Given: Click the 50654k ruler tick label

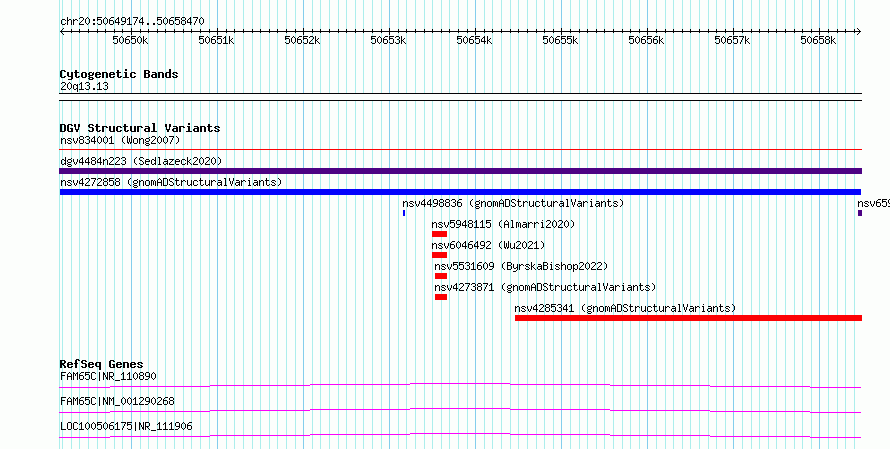Looking at the screenshot, I should tap(475, 40).
